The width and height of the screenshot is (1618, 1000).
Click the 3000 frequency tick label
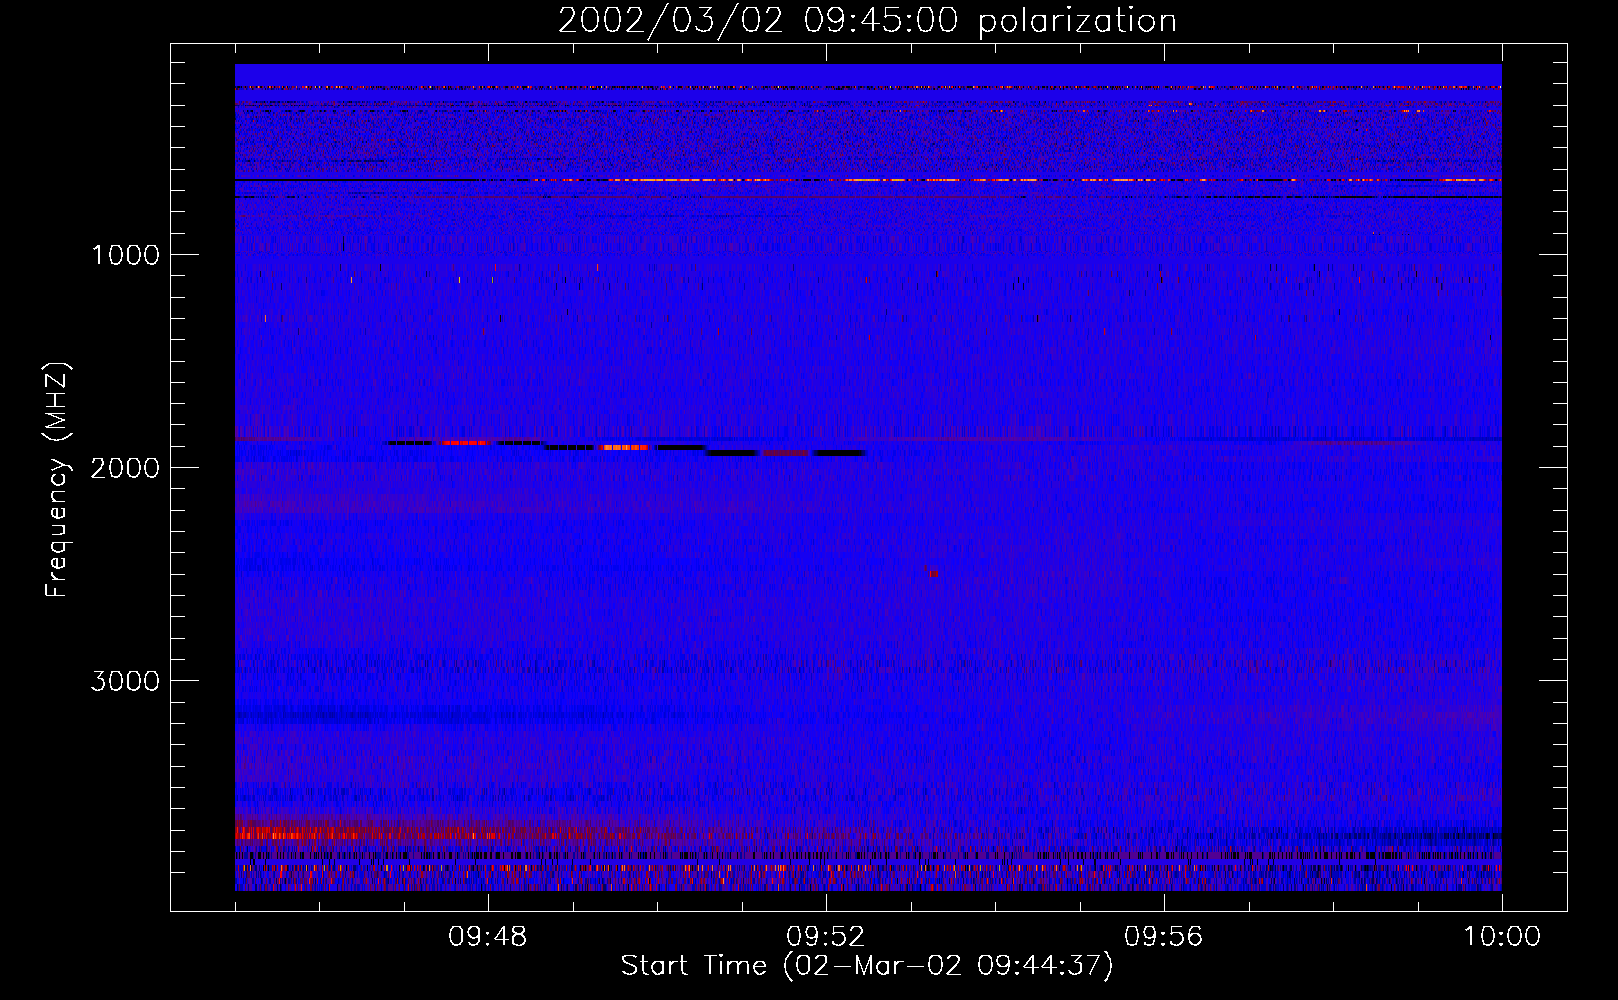pyautogui.click(x=125, y=681)
